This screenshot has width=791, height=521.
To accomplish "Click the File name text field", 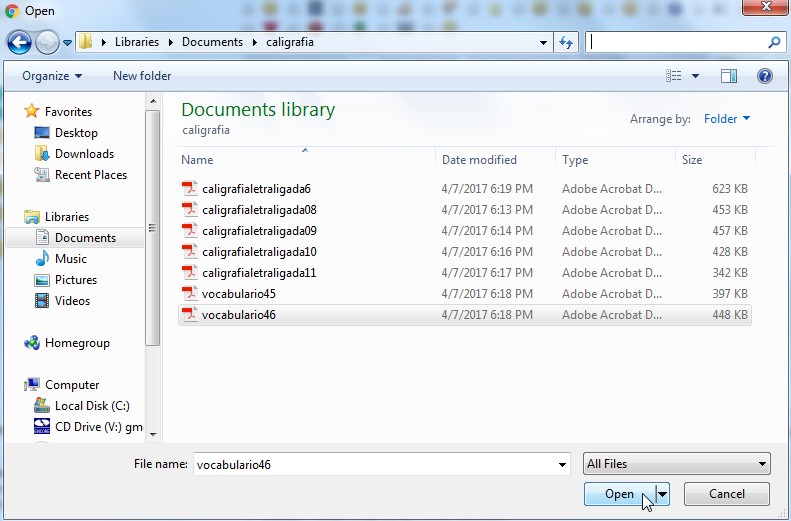I will point(375,464).
